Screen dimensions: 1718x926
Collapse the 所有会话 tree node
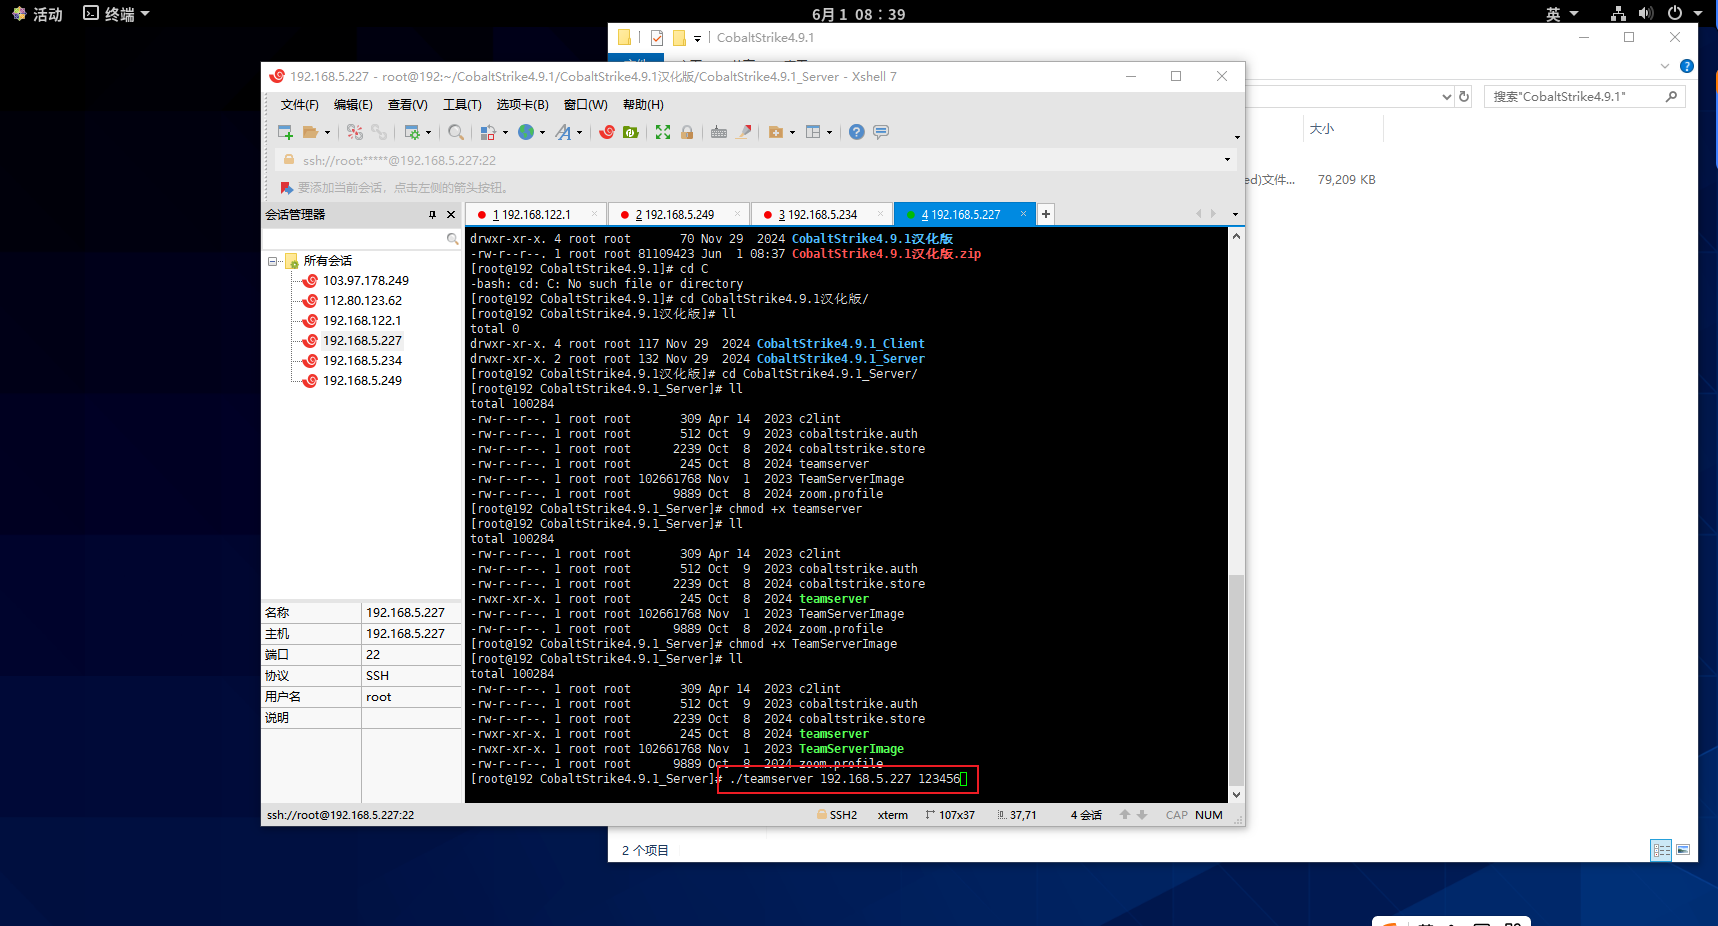point(272,261)
